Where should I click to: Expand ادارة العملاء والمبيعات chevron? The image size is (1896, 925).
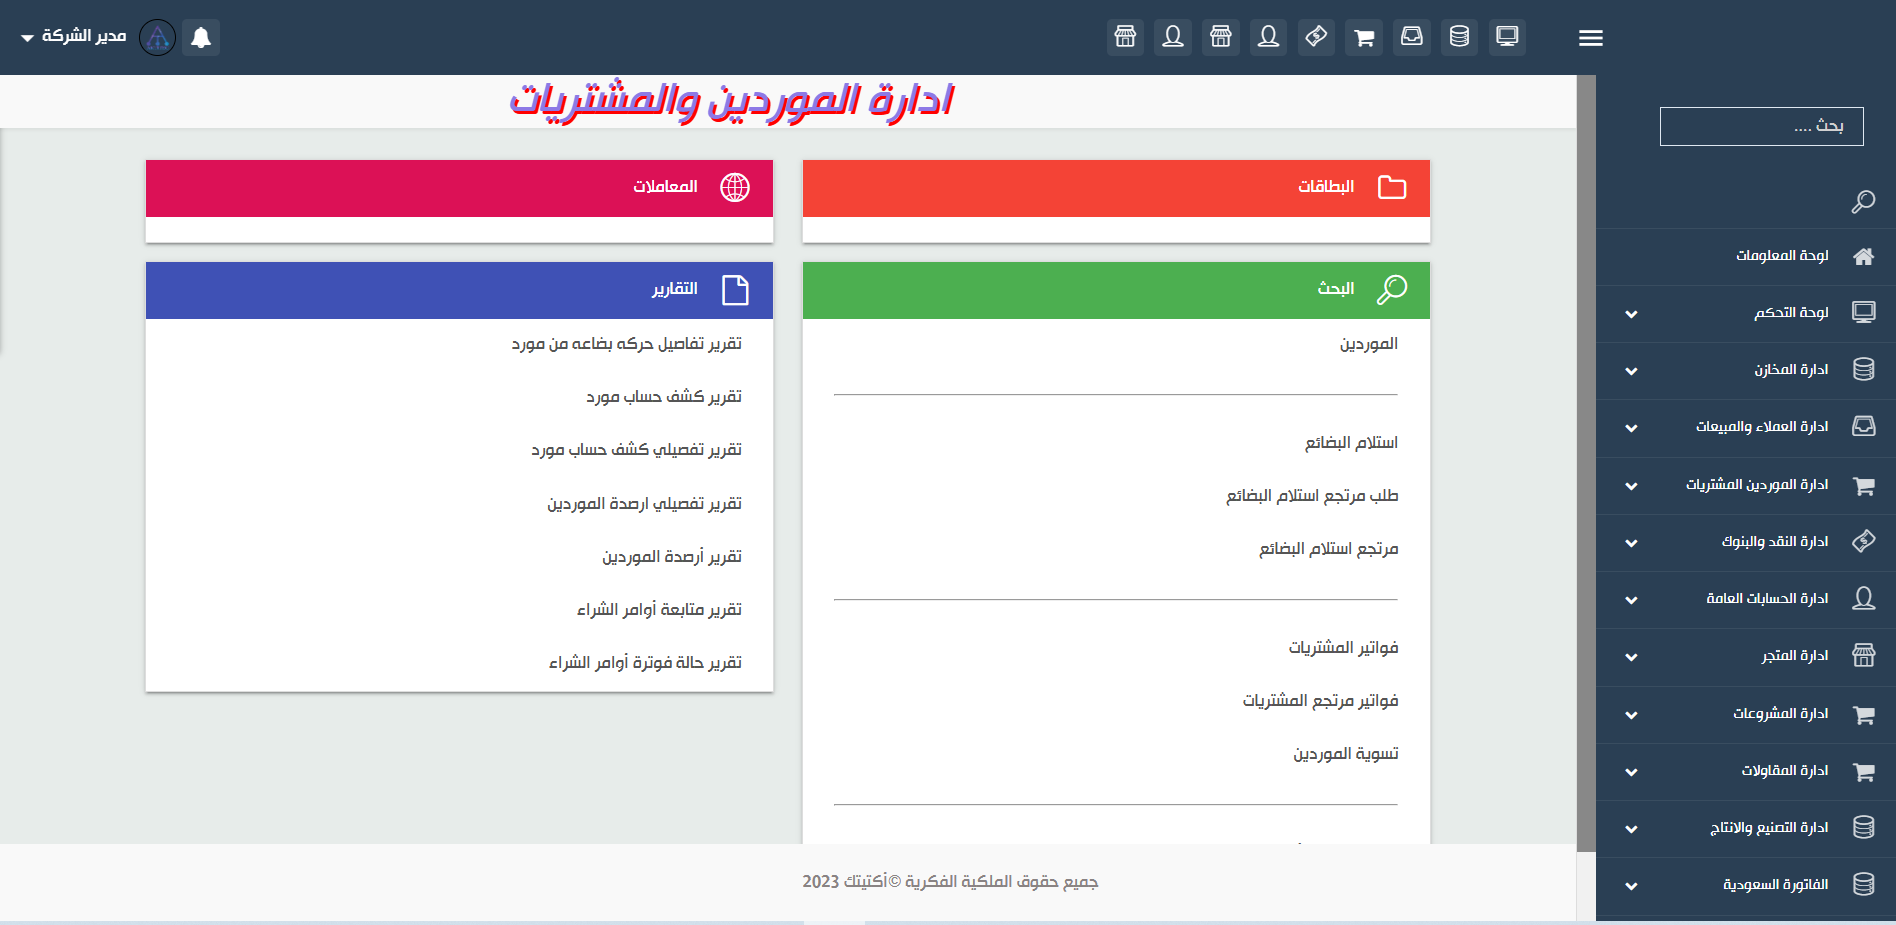click(x=1631, y=428)
